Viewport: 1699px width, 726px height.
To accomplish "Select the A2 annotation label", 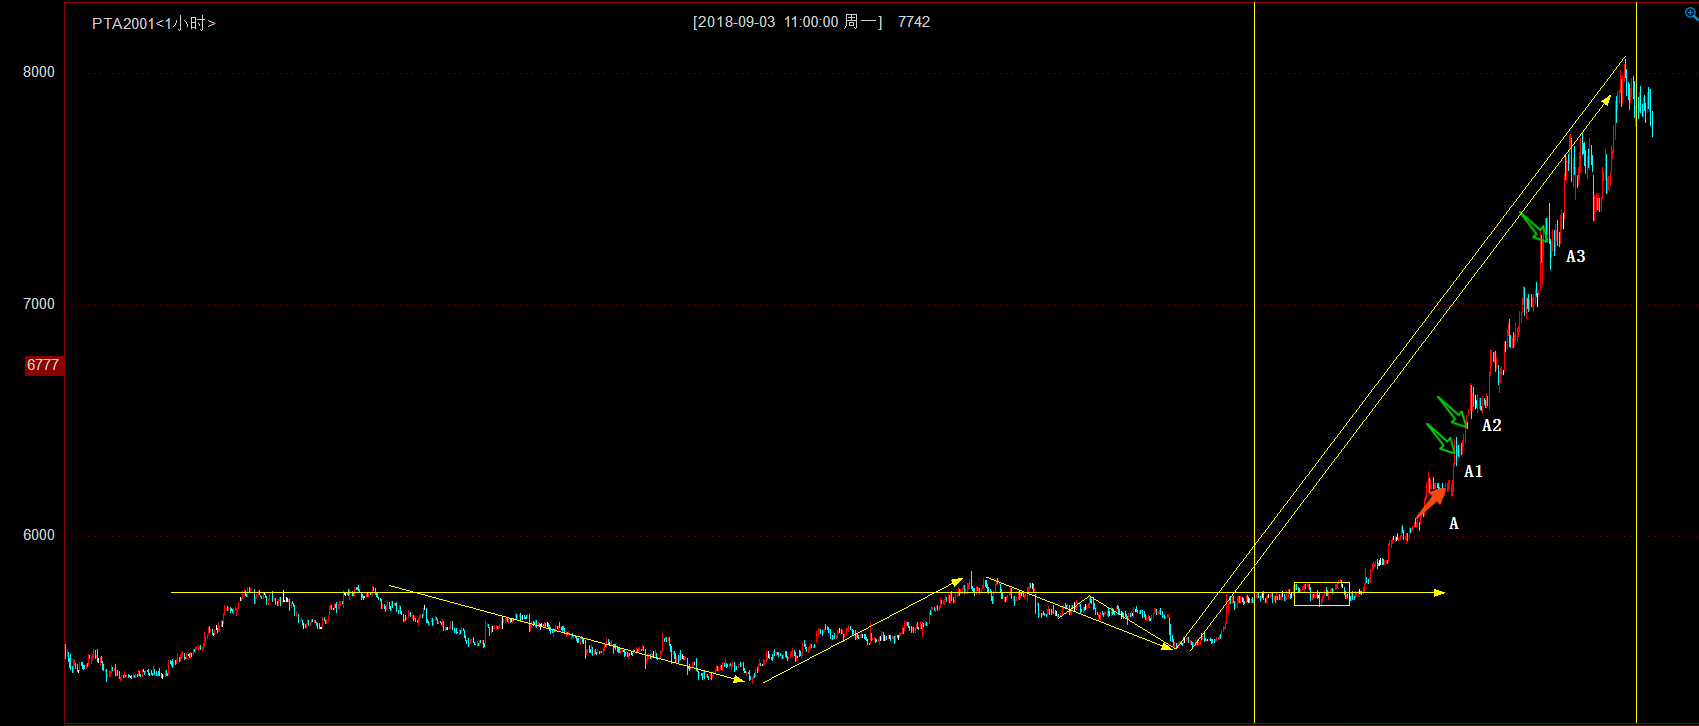I will pos(1492,426).
